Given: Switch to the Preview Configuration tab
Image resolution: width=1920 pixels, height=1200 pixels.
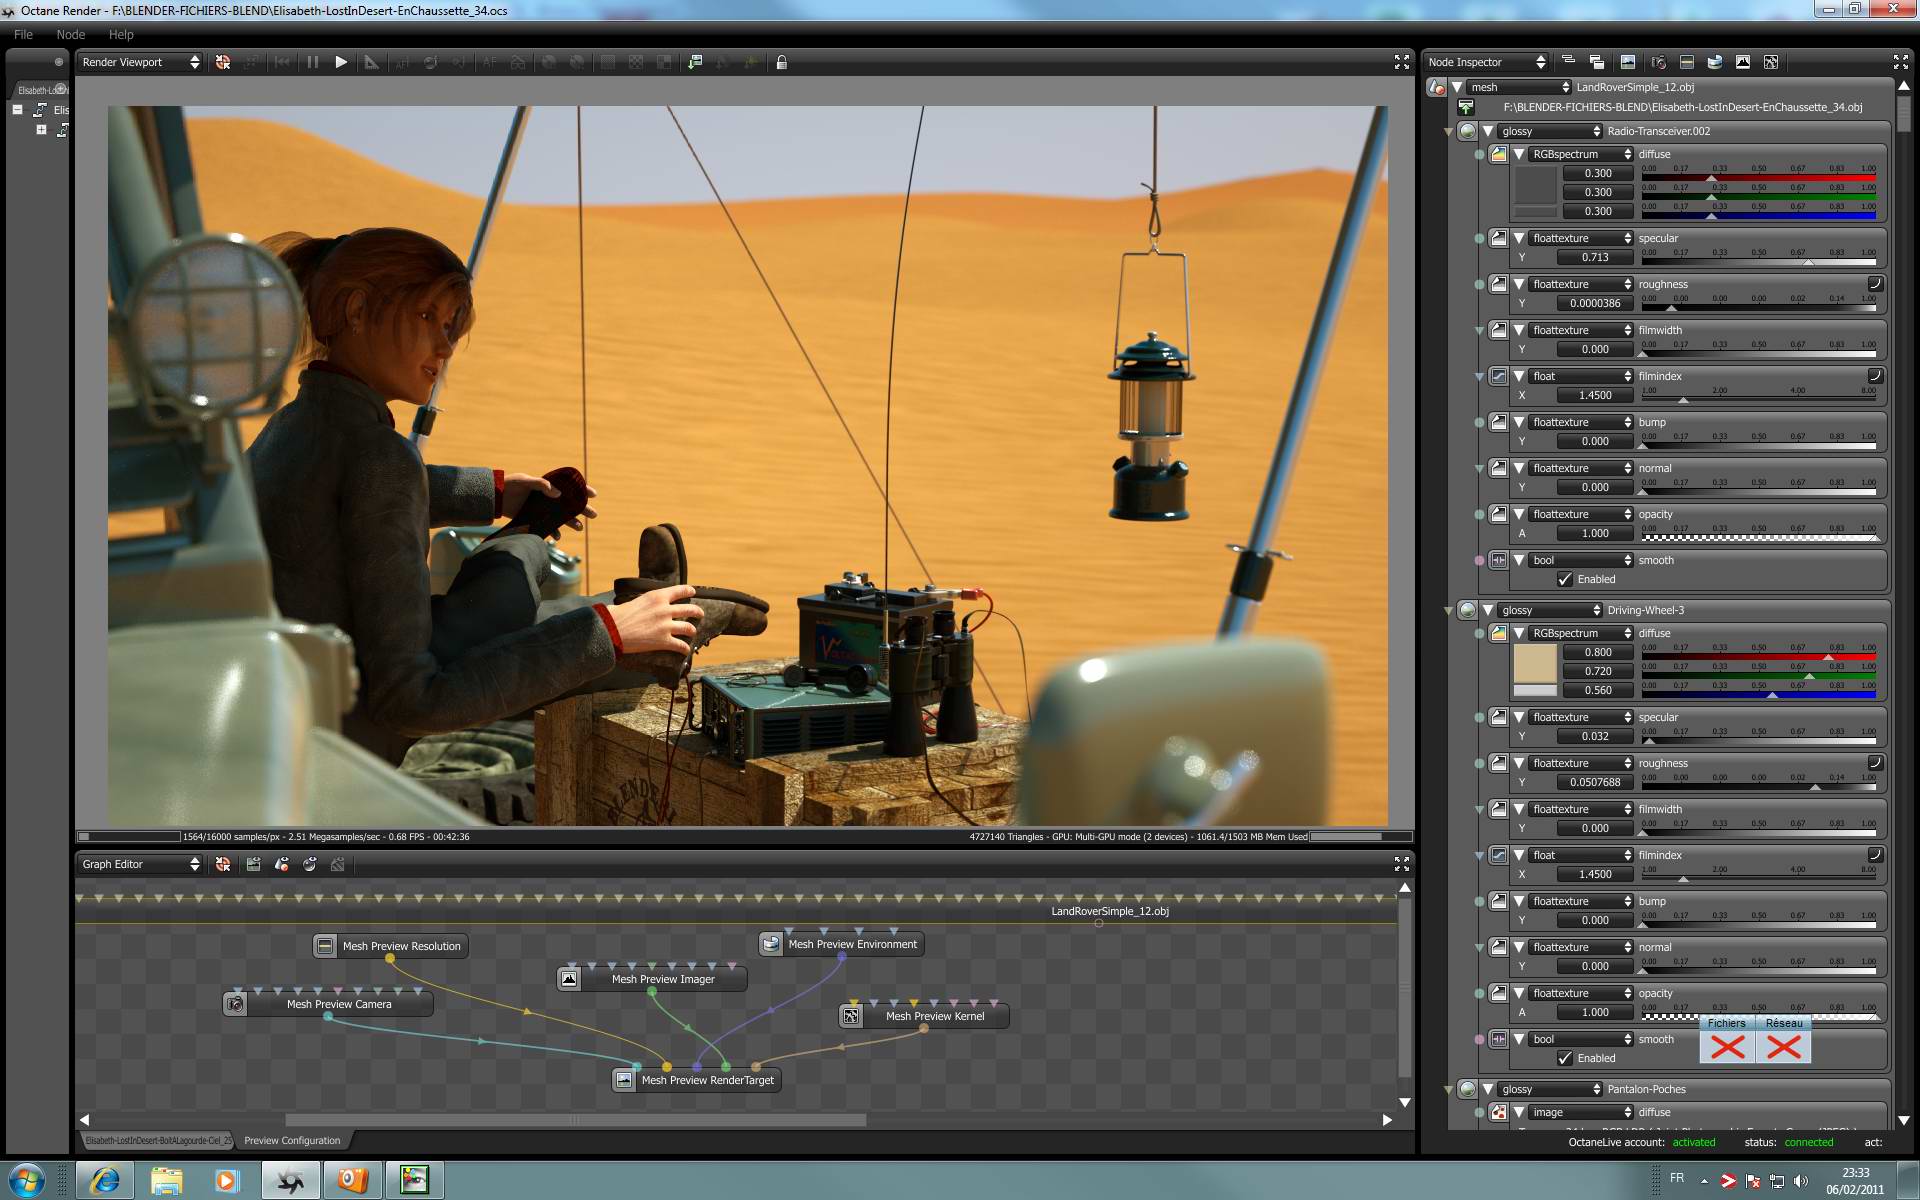Looking at the screenshot, I should (292, 1140).
